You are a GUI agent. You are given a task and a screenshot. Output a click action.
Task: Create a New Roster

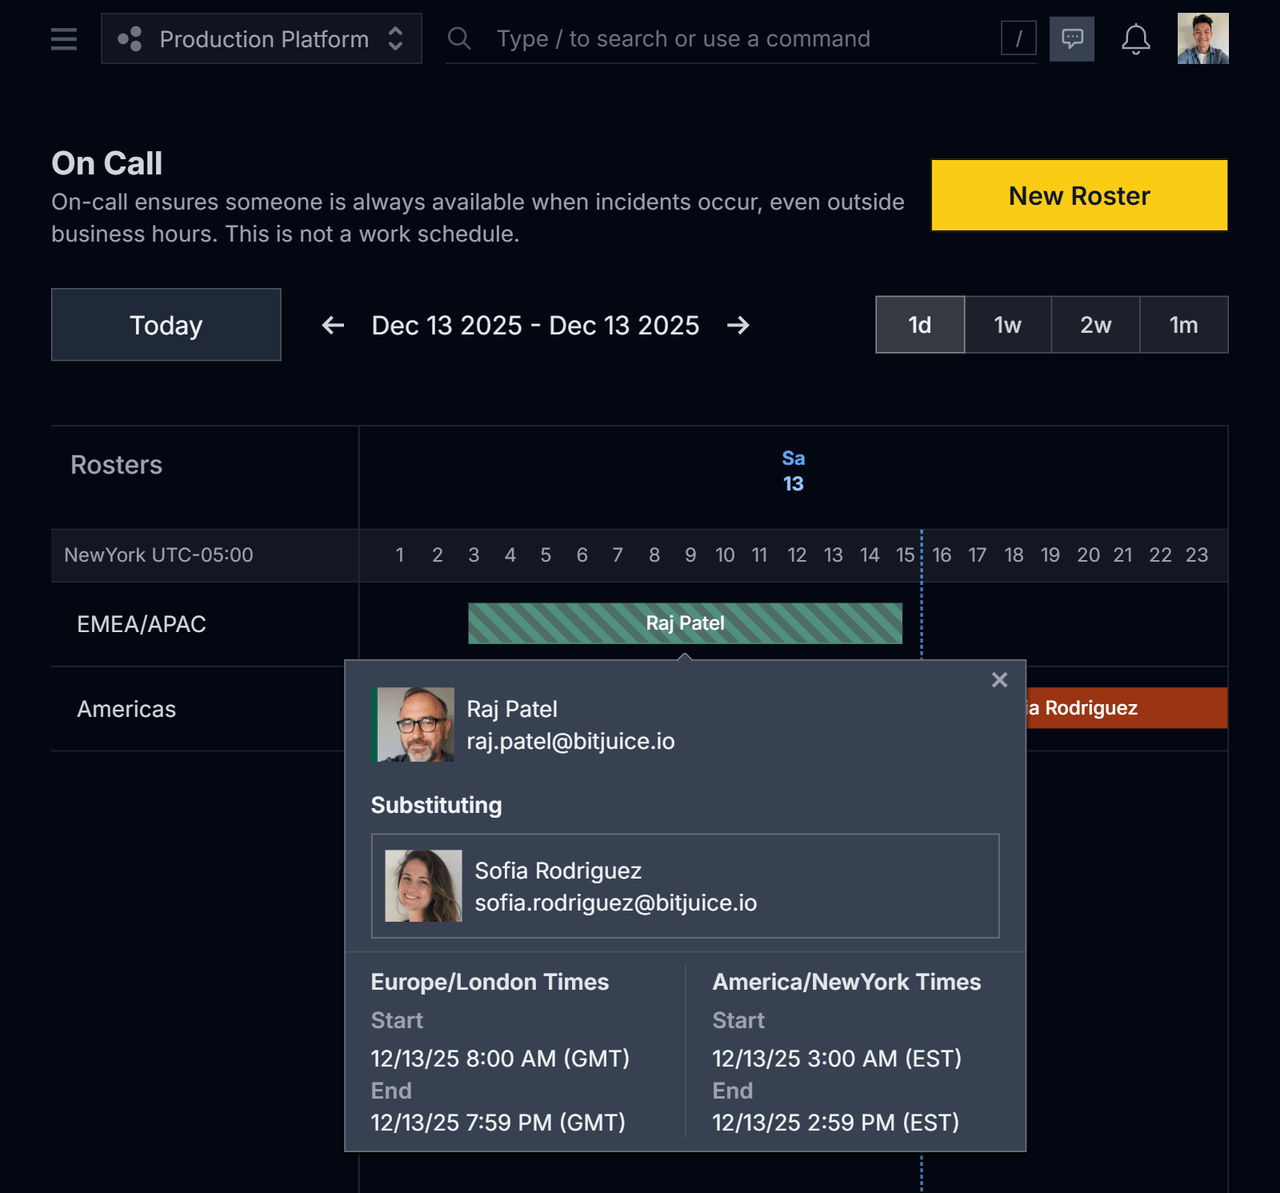click(1078, 195)
